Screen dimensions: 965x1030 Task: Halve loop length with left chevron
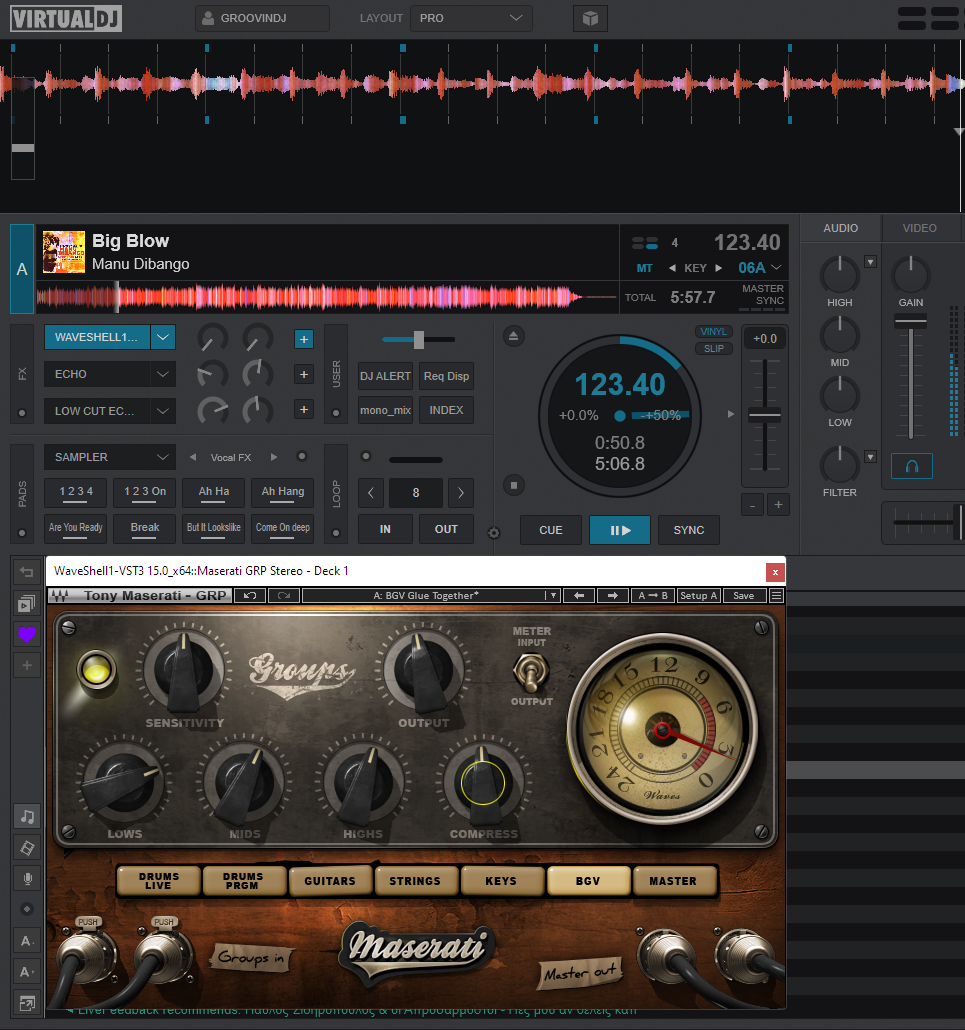370,493
